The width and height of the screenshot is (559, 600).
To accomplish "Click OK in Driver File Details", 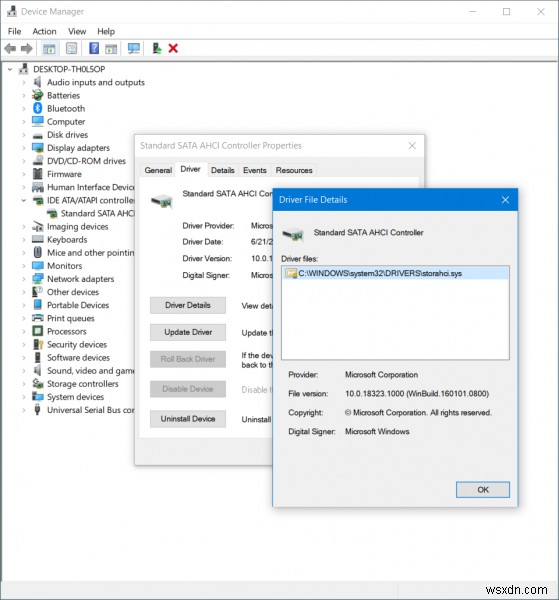I will pyautogui.click(x=482, y=489).
